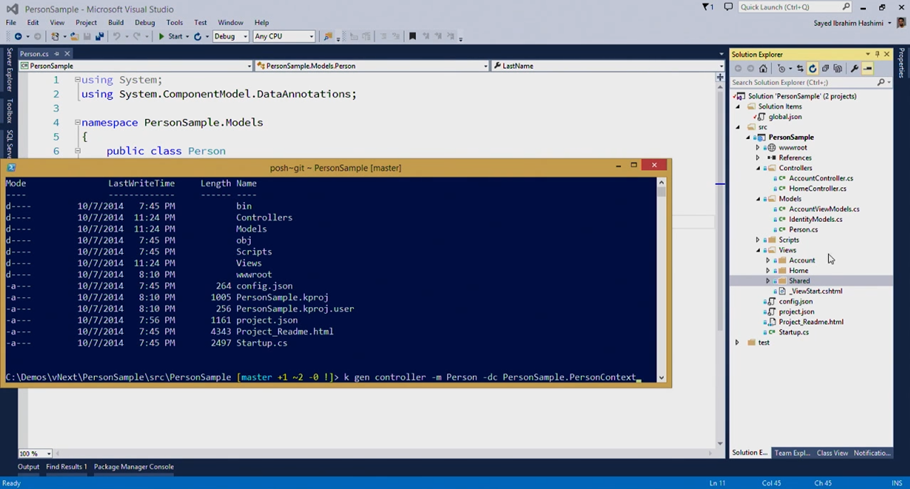
Task: Open the Server Explorer side tab
Action: 9,70
